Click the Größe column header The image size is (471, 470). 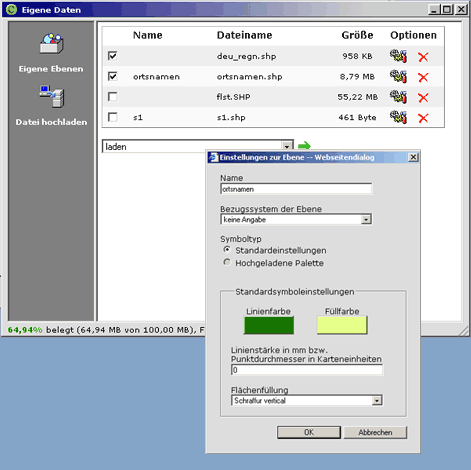(x=357, y=35)
